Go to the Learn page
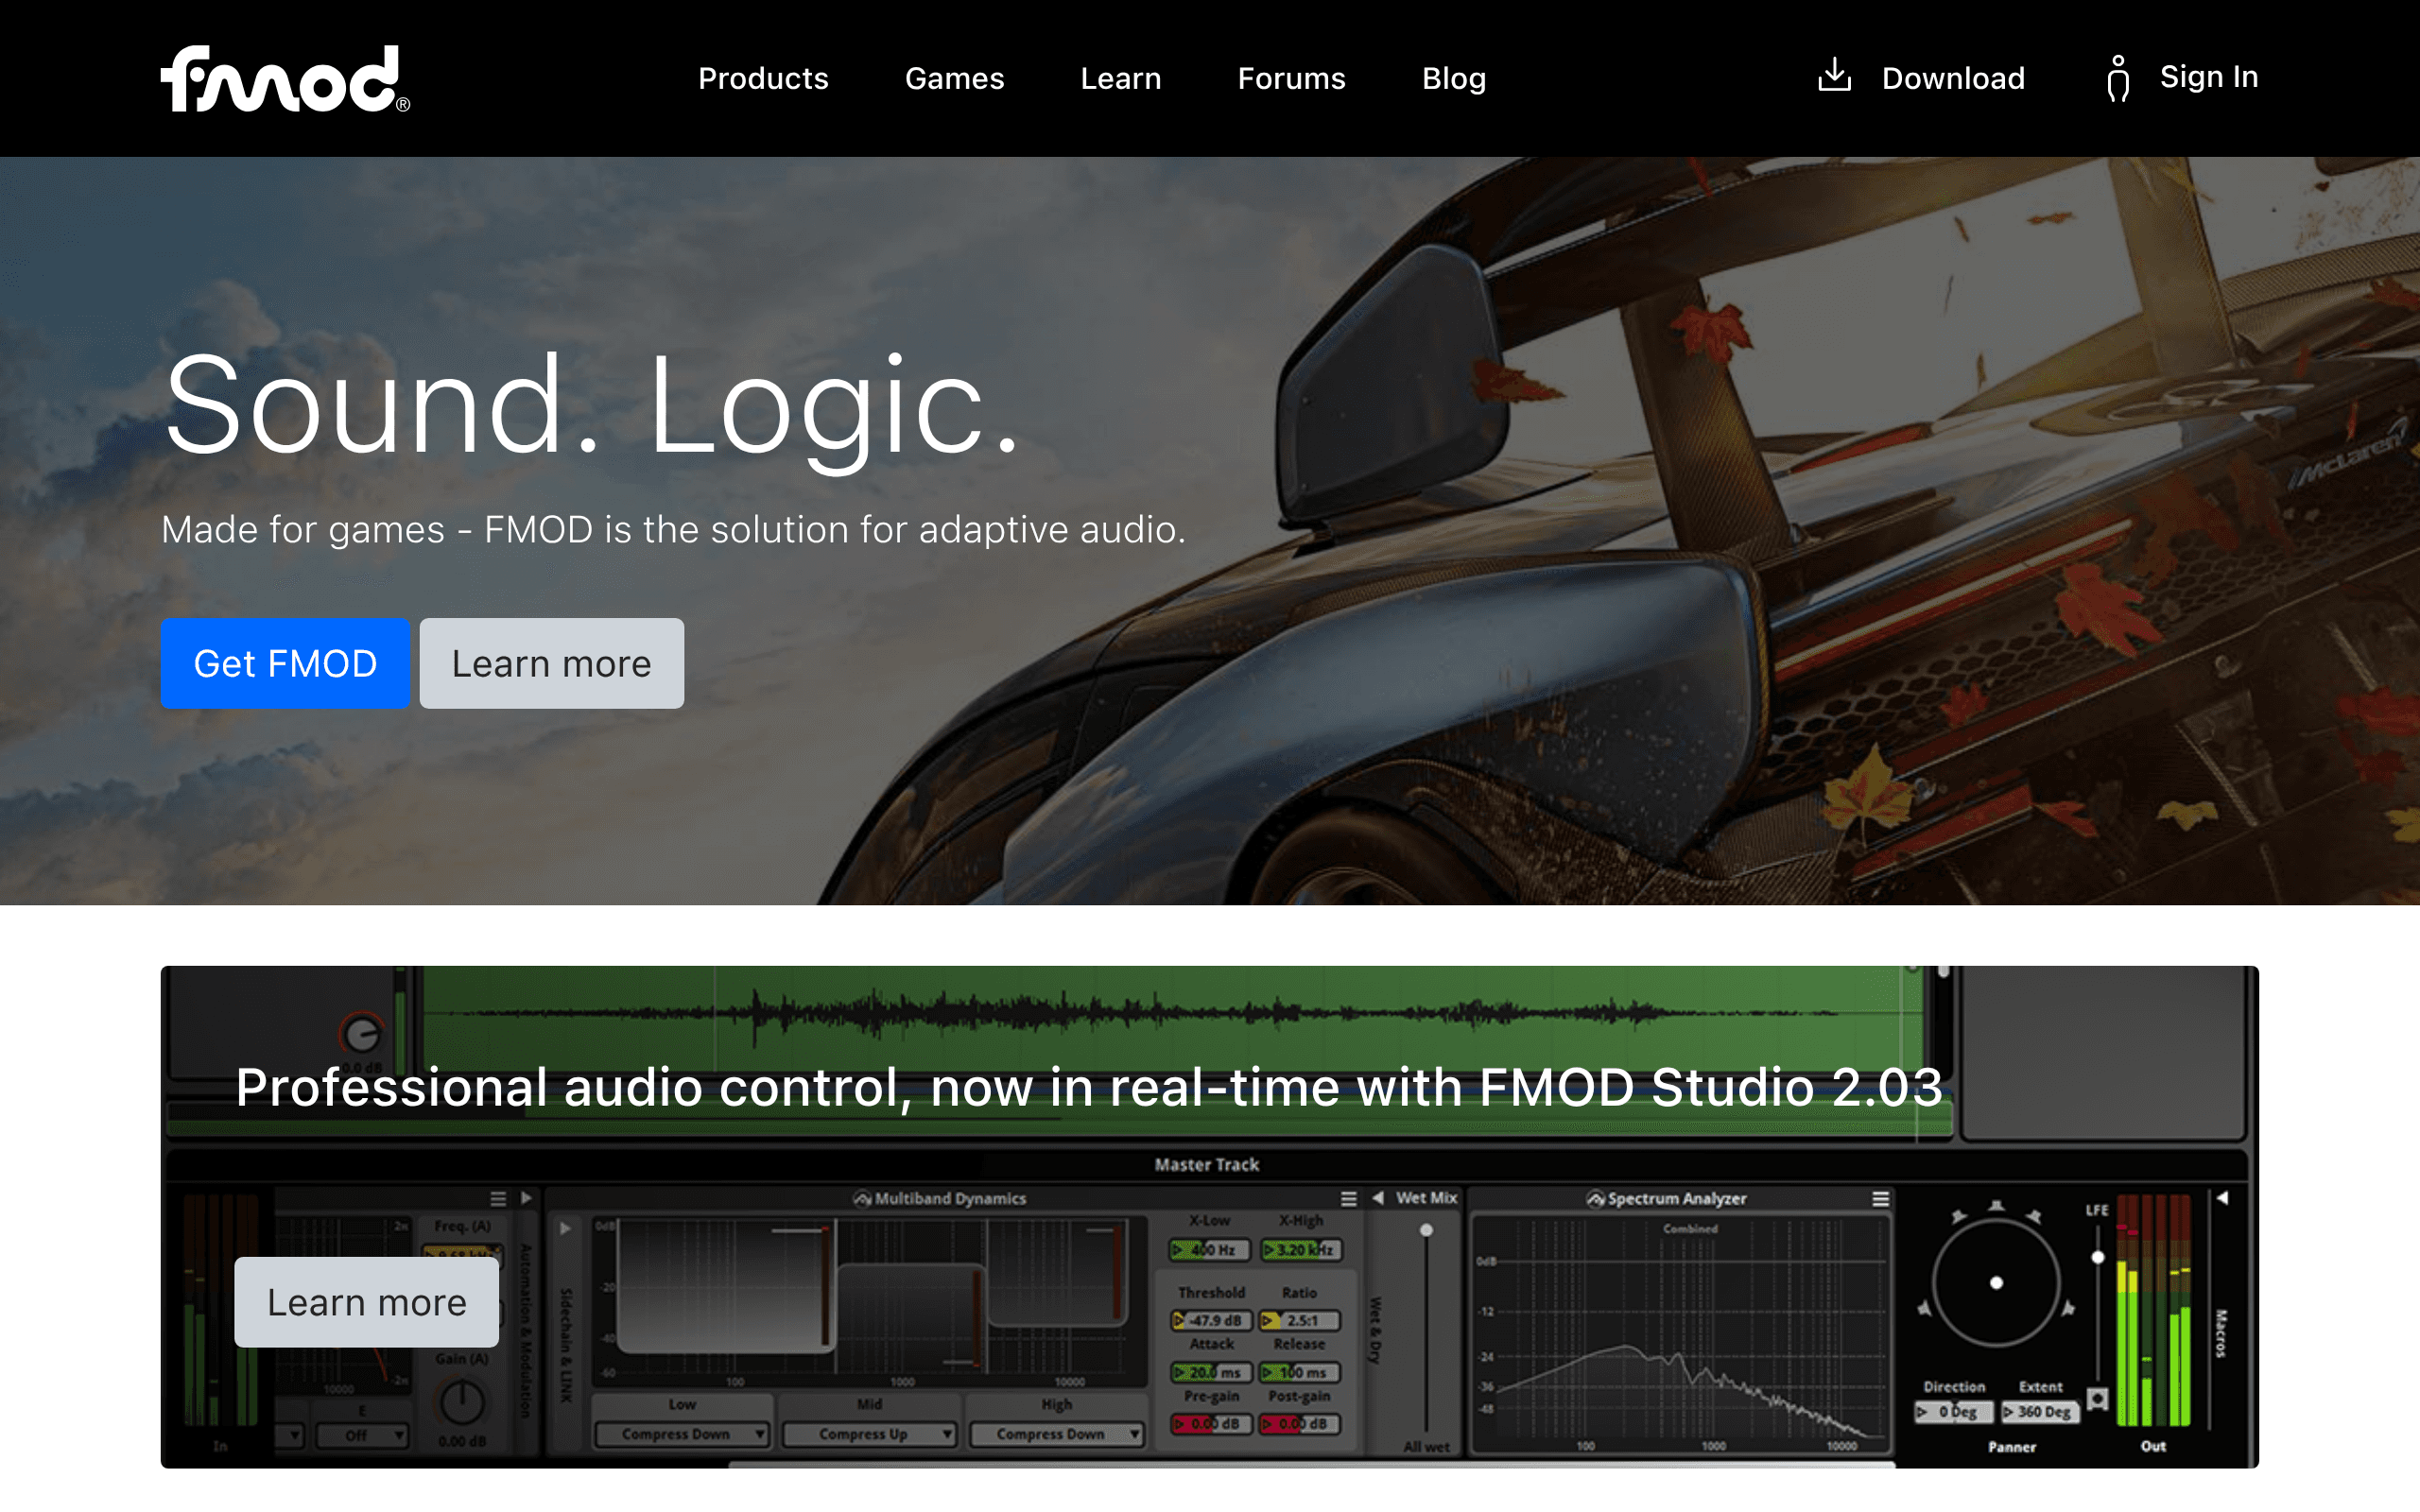This screenshot has width=2420, height=1512. (1120, 78)
